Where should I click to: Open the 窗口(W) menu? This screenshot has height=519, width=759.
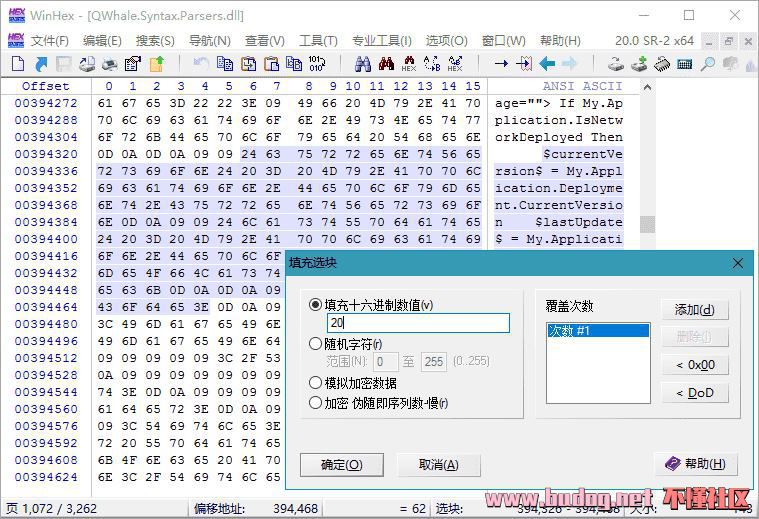pyautogui.click(x=503, y=41)
